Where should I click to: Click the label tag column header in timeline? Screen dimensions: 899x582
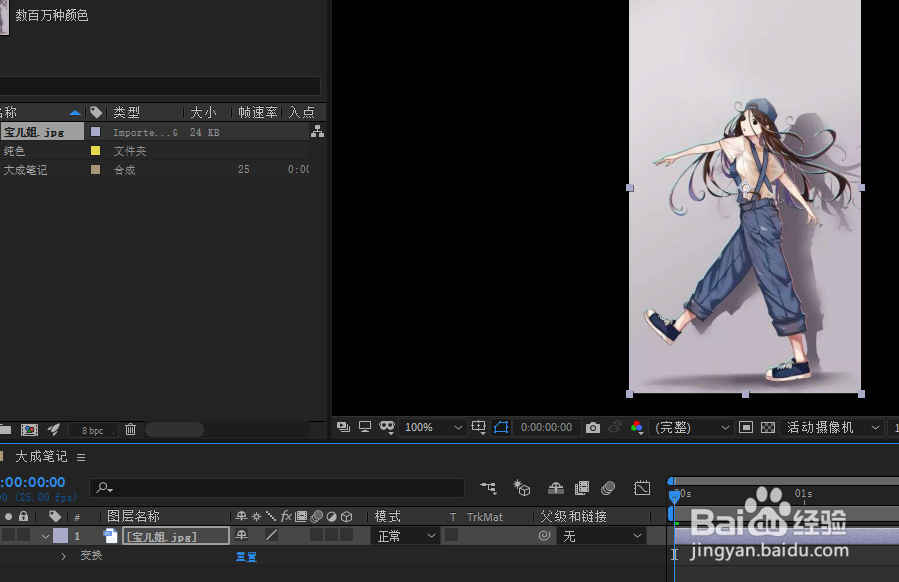click(55, 516)
